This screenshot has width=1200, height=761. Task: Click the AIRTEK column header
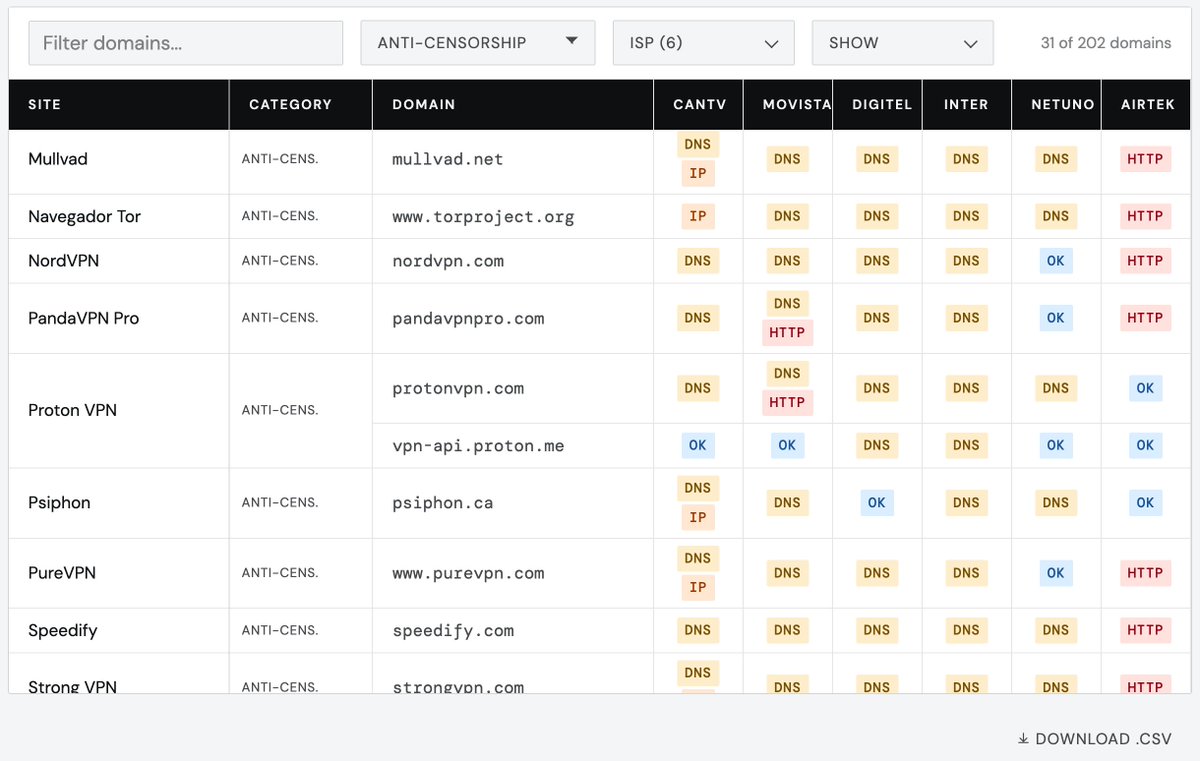coord(1146,104)
